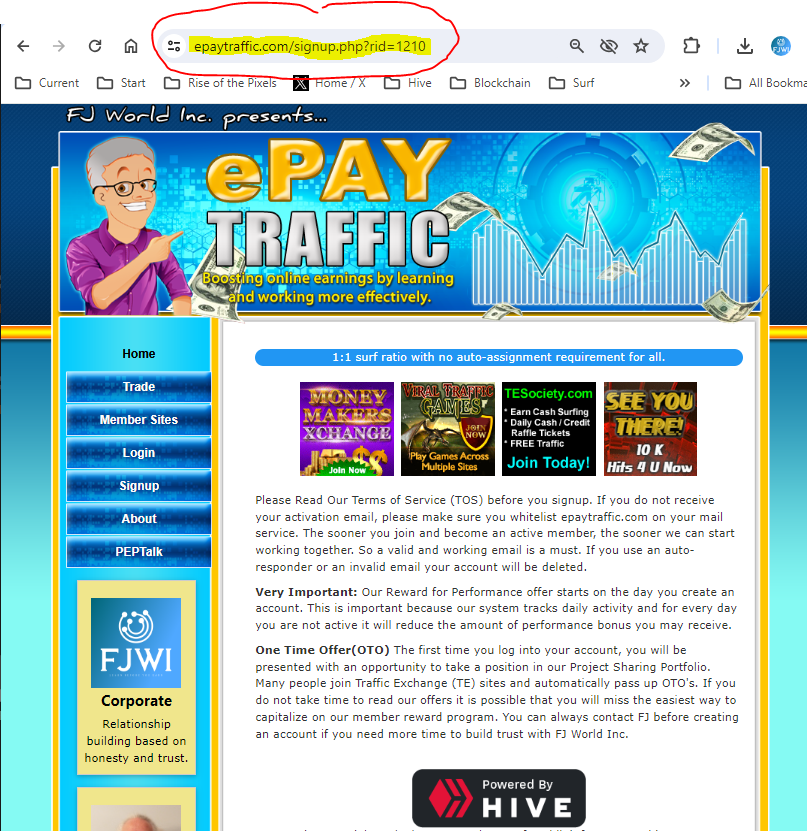Image resolution: width=807 pixels, height=831 pixels.
Task: Click the 'One Time Offer(OTO)' bold text
Action: point(322,650)
